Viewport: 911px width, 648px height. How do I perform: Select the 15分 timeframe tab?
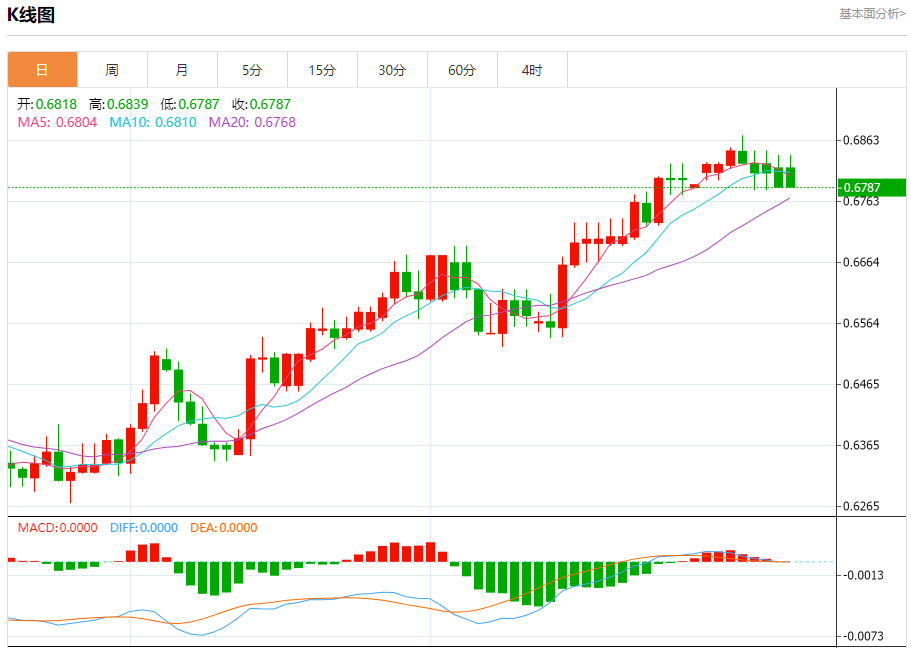click(322, 70)
